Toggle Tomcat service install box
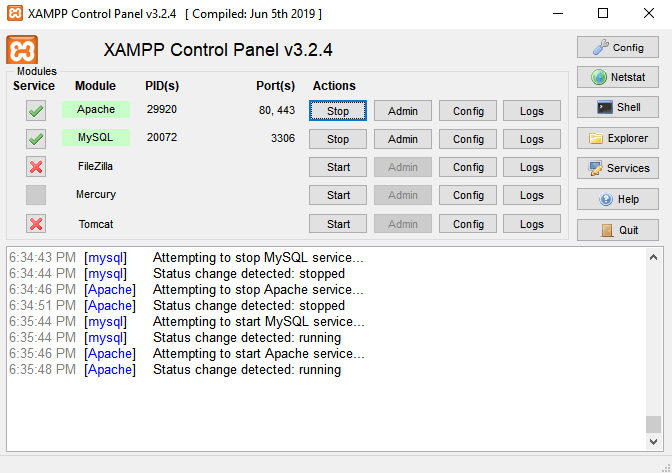 point(36,224)
